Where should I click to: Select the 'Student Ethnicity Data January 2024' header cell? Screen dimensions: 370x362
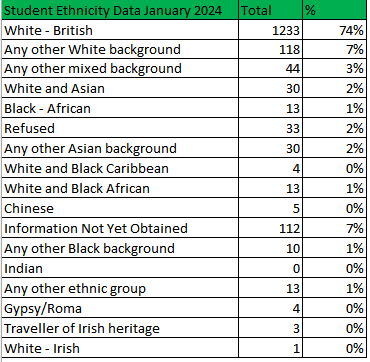click(x=120, y=10)
